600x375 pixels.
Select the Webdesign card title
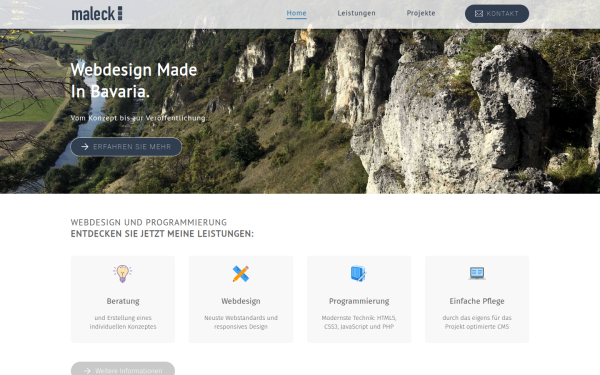[x=241, y=301]
